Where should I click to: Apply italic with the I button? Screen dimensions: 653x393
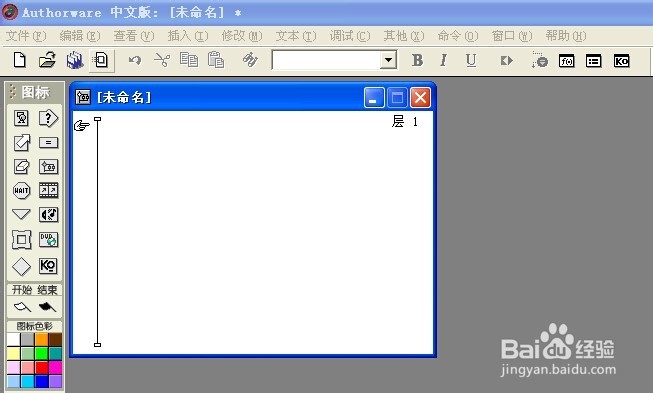click(x=444, y=61)
